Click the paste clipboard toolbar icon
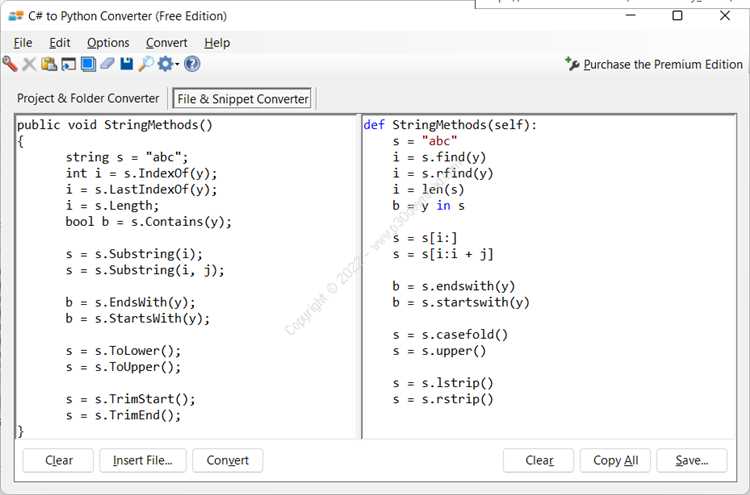Viewport: 750px width, 495px height. [x=48, y=64]
